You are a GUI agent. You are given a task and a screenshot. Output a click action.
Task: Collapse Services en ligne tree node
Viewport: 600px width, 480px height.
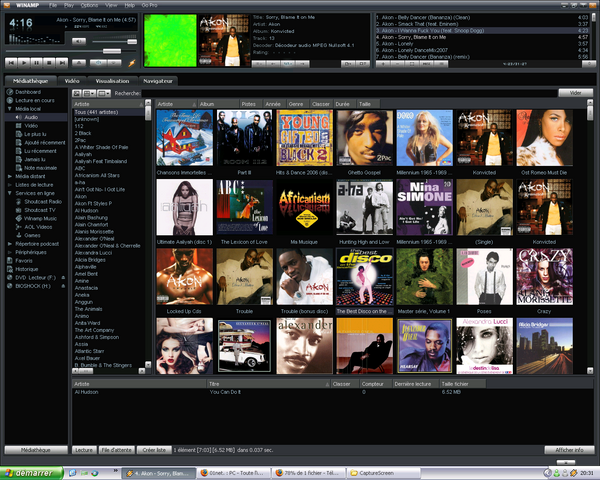click(10, 193)
